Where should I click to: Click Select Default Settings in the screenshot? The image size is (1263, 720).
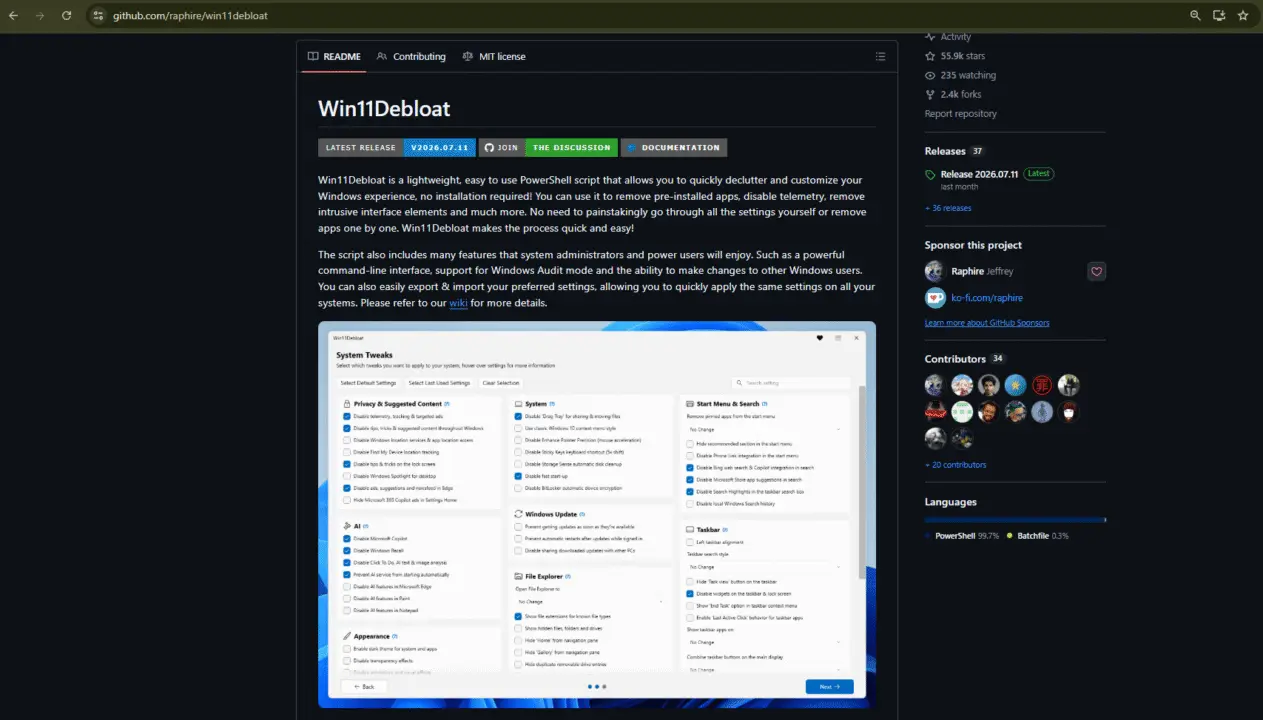(369, 383)
